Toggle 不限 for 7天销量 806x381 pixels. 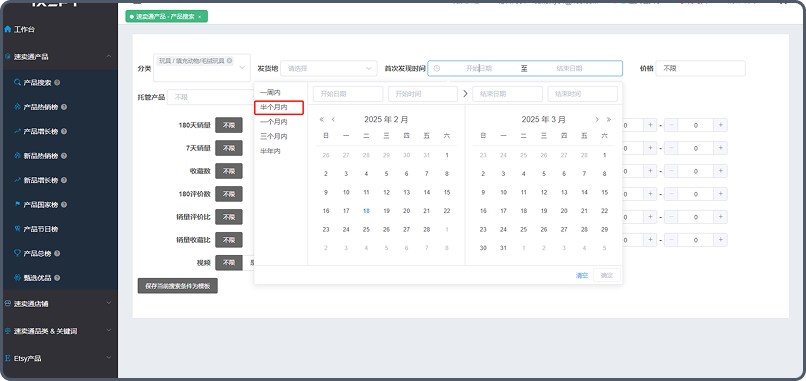pos(229,148)
